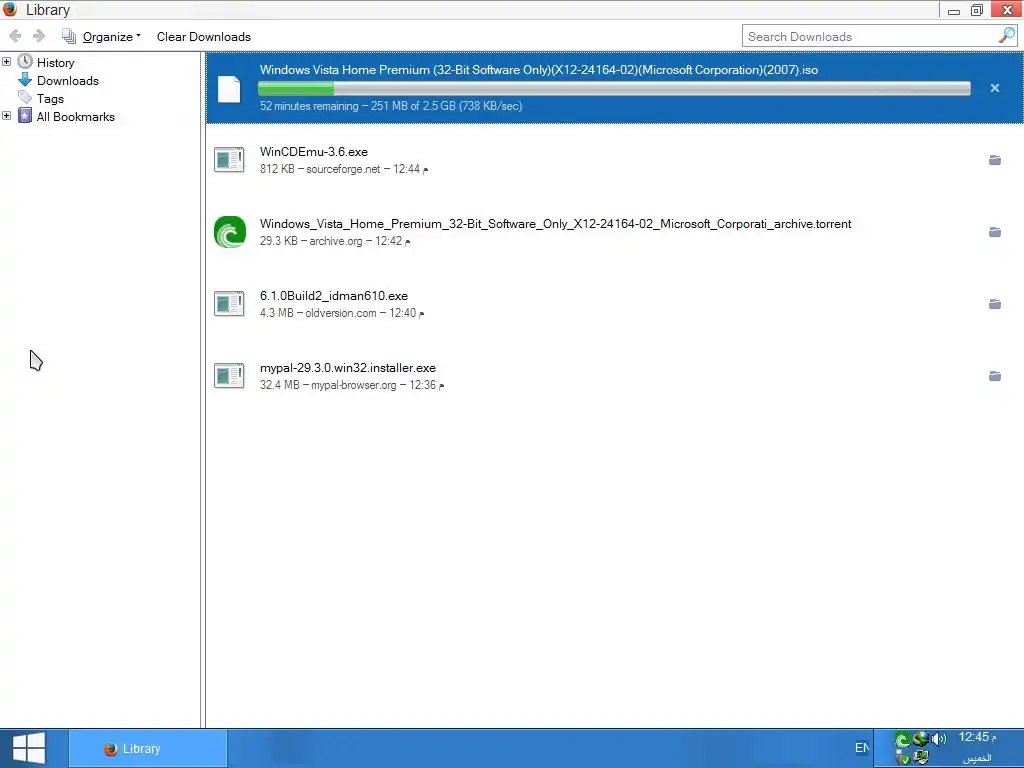Select the Windows Vista Home Premium .iso file name

point(539,70)
